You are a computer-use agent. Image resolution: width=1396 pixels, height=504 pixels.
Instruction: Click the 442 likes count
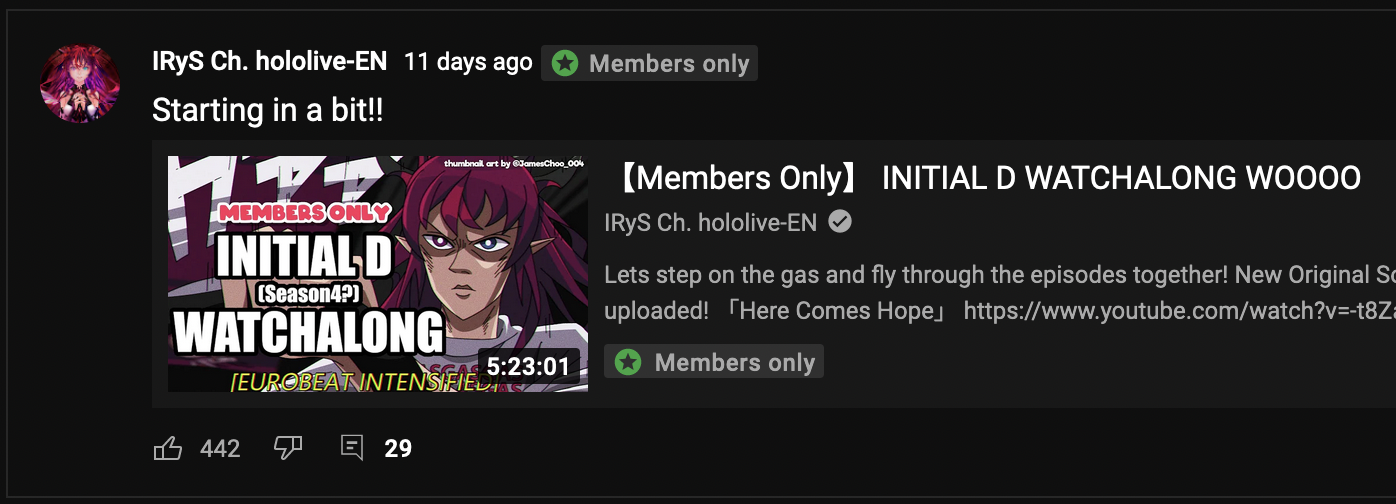pos(220,449)
